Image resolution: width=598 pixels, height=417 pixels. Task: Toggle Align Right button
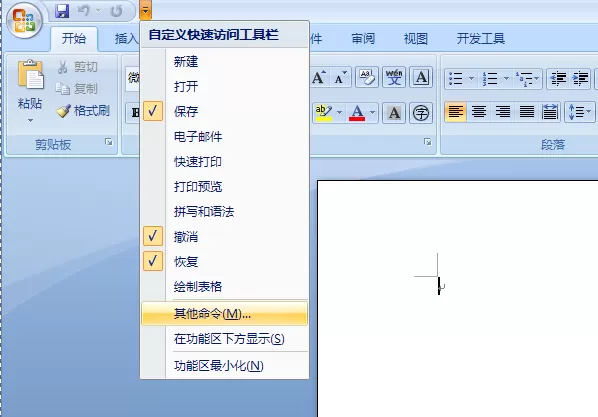503,112
